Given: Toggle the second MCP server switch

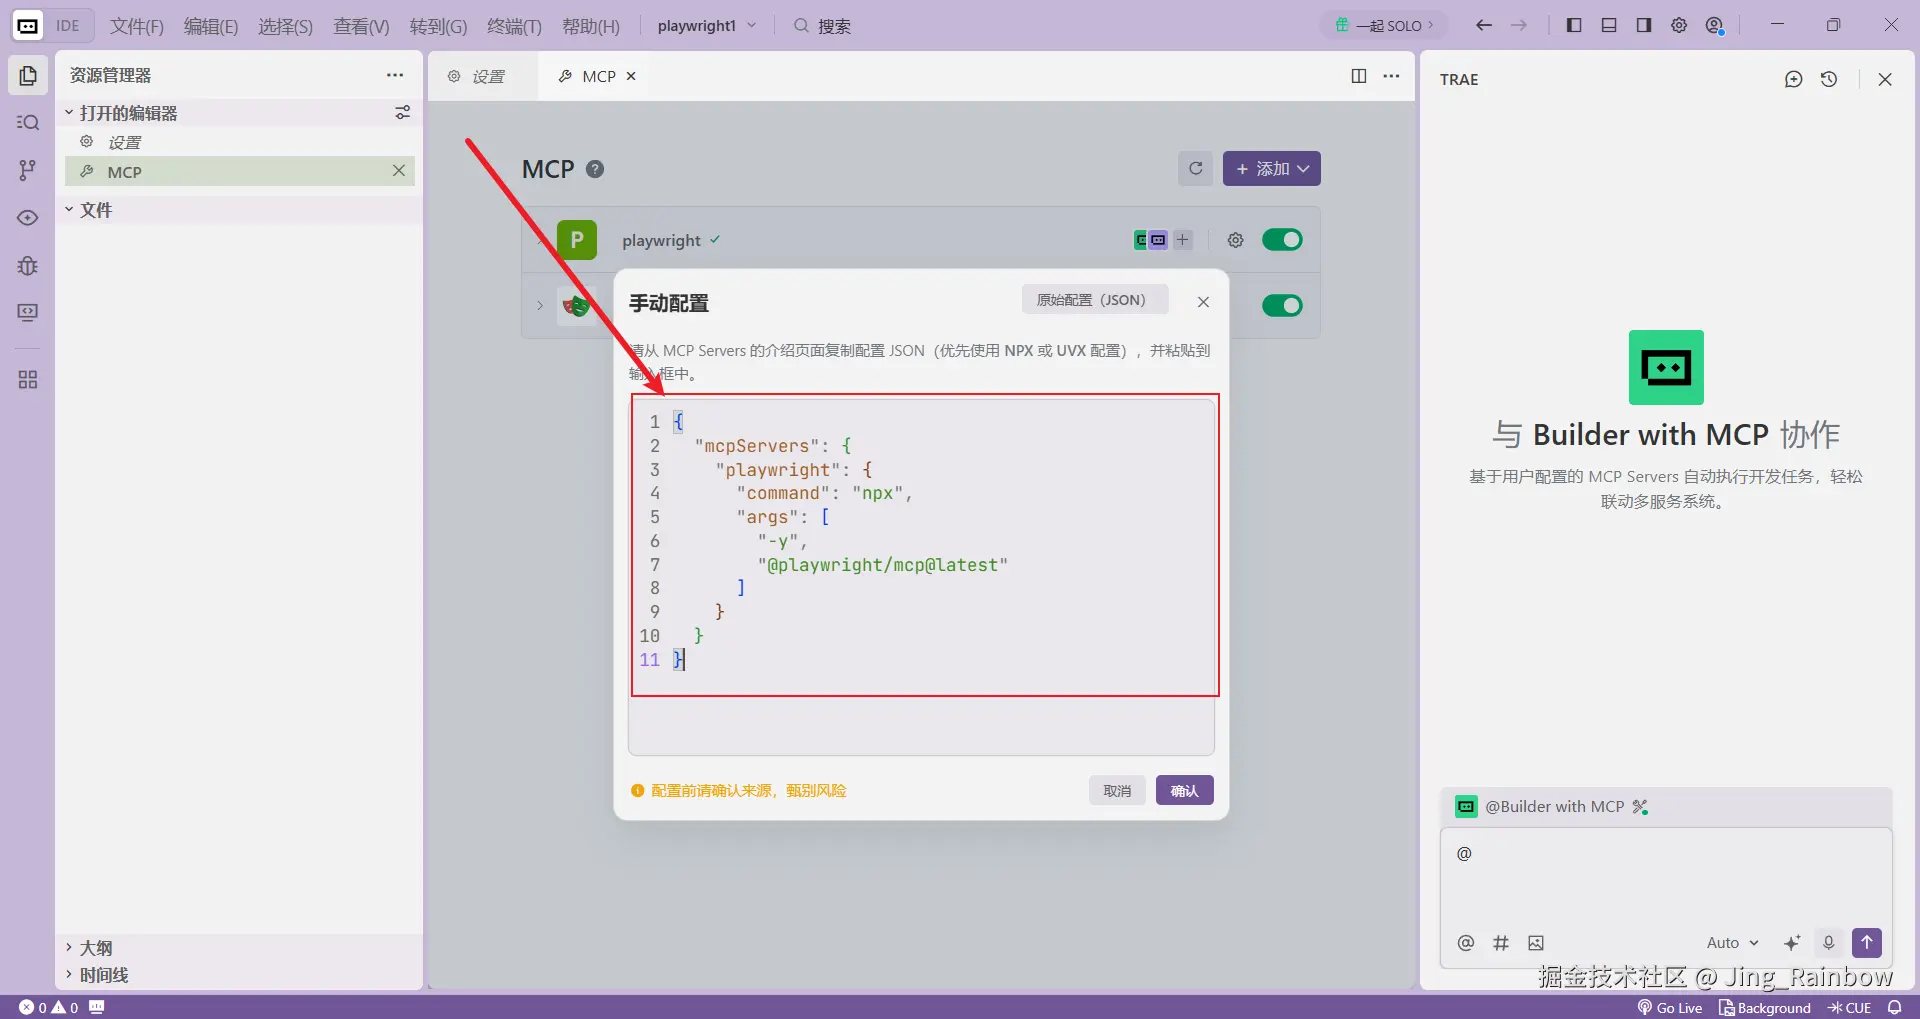Looking at the screenshot, I should click(1281, 306).
